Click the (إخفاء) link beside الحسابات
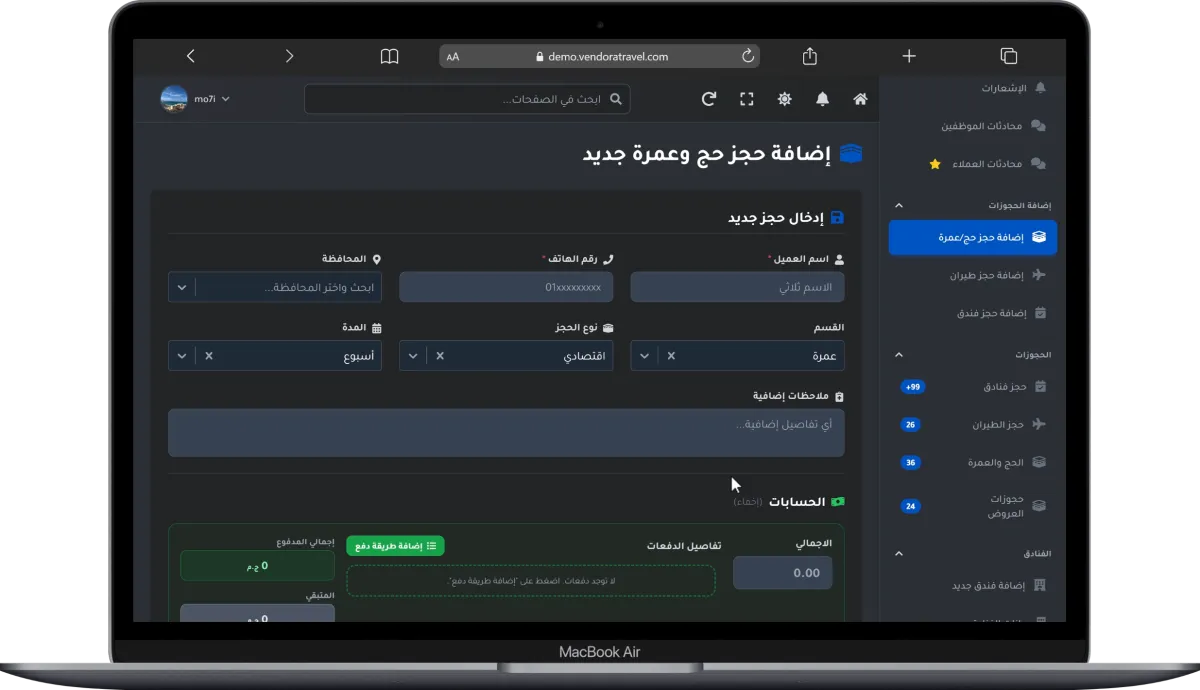1200x690 pixels. click(747, 502)
